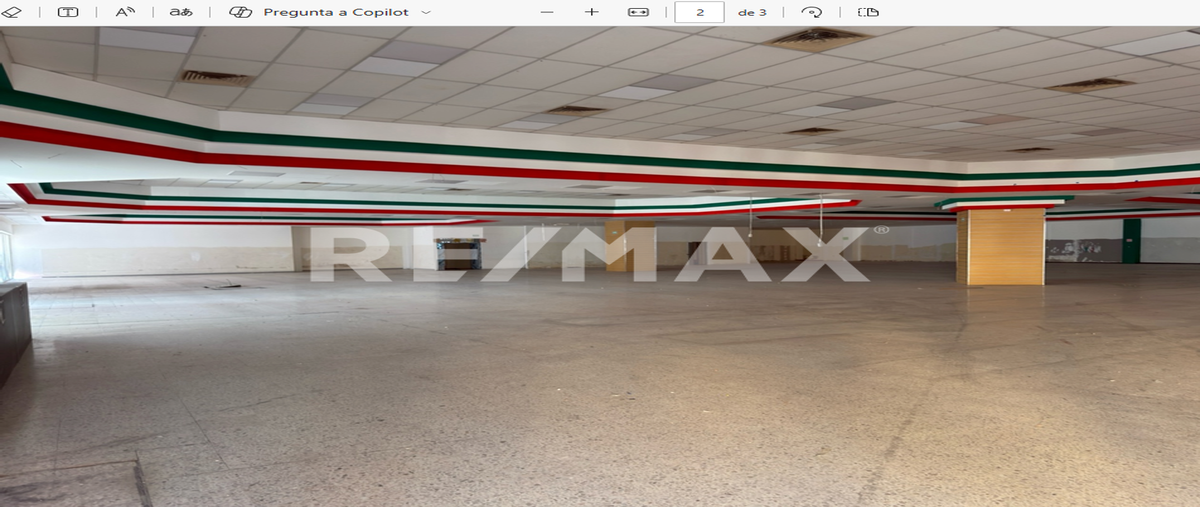Click the 'de 3' page count text
1200x507 pixels.
click(x=752, y=12)
